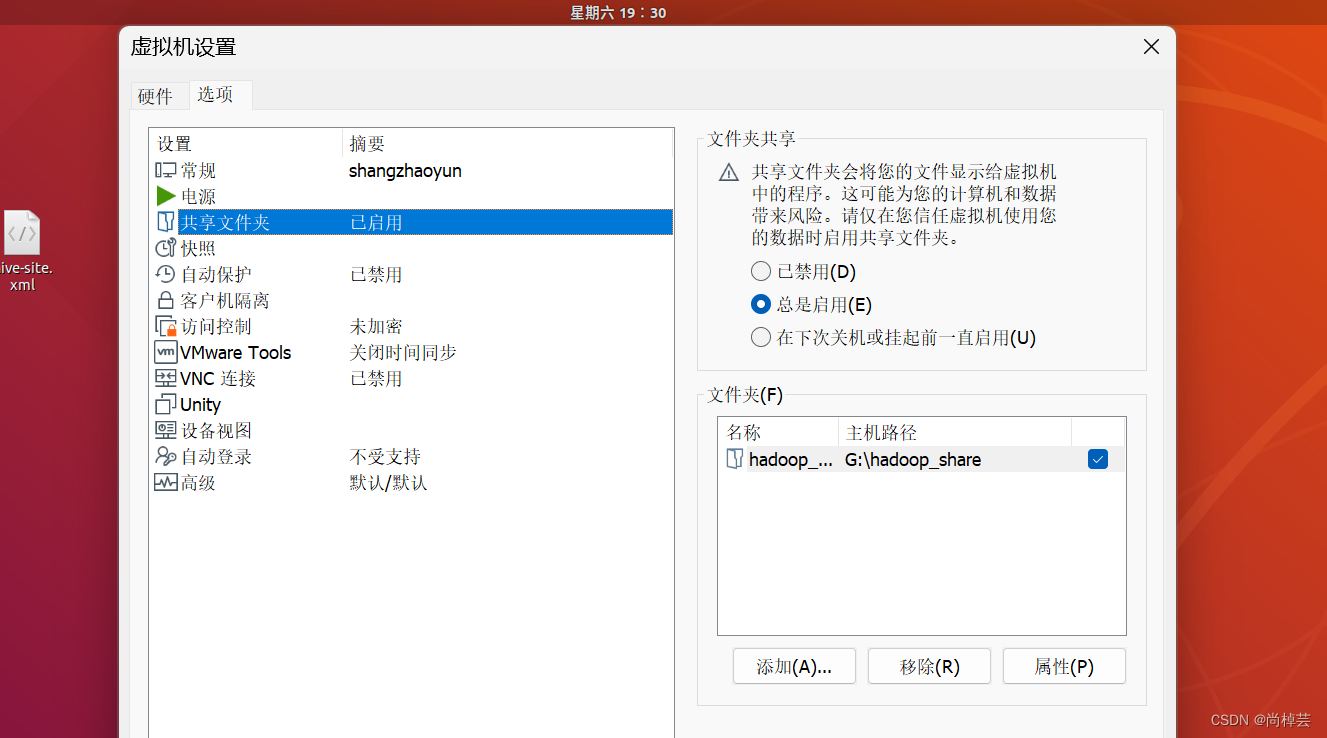Screen dimensions: 1327x738
Task: Click the 关闭时间同步 summary text
Action: 403,353
